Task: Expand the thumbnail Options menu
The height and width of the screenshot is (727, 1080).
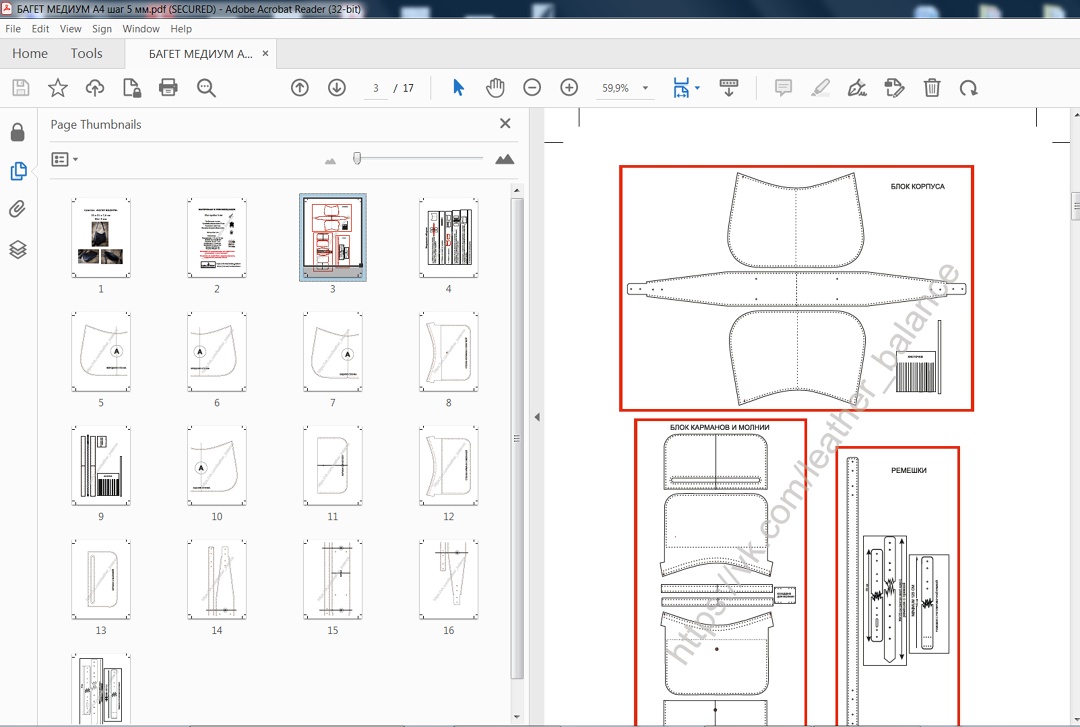Action: (x=64, y=159)
